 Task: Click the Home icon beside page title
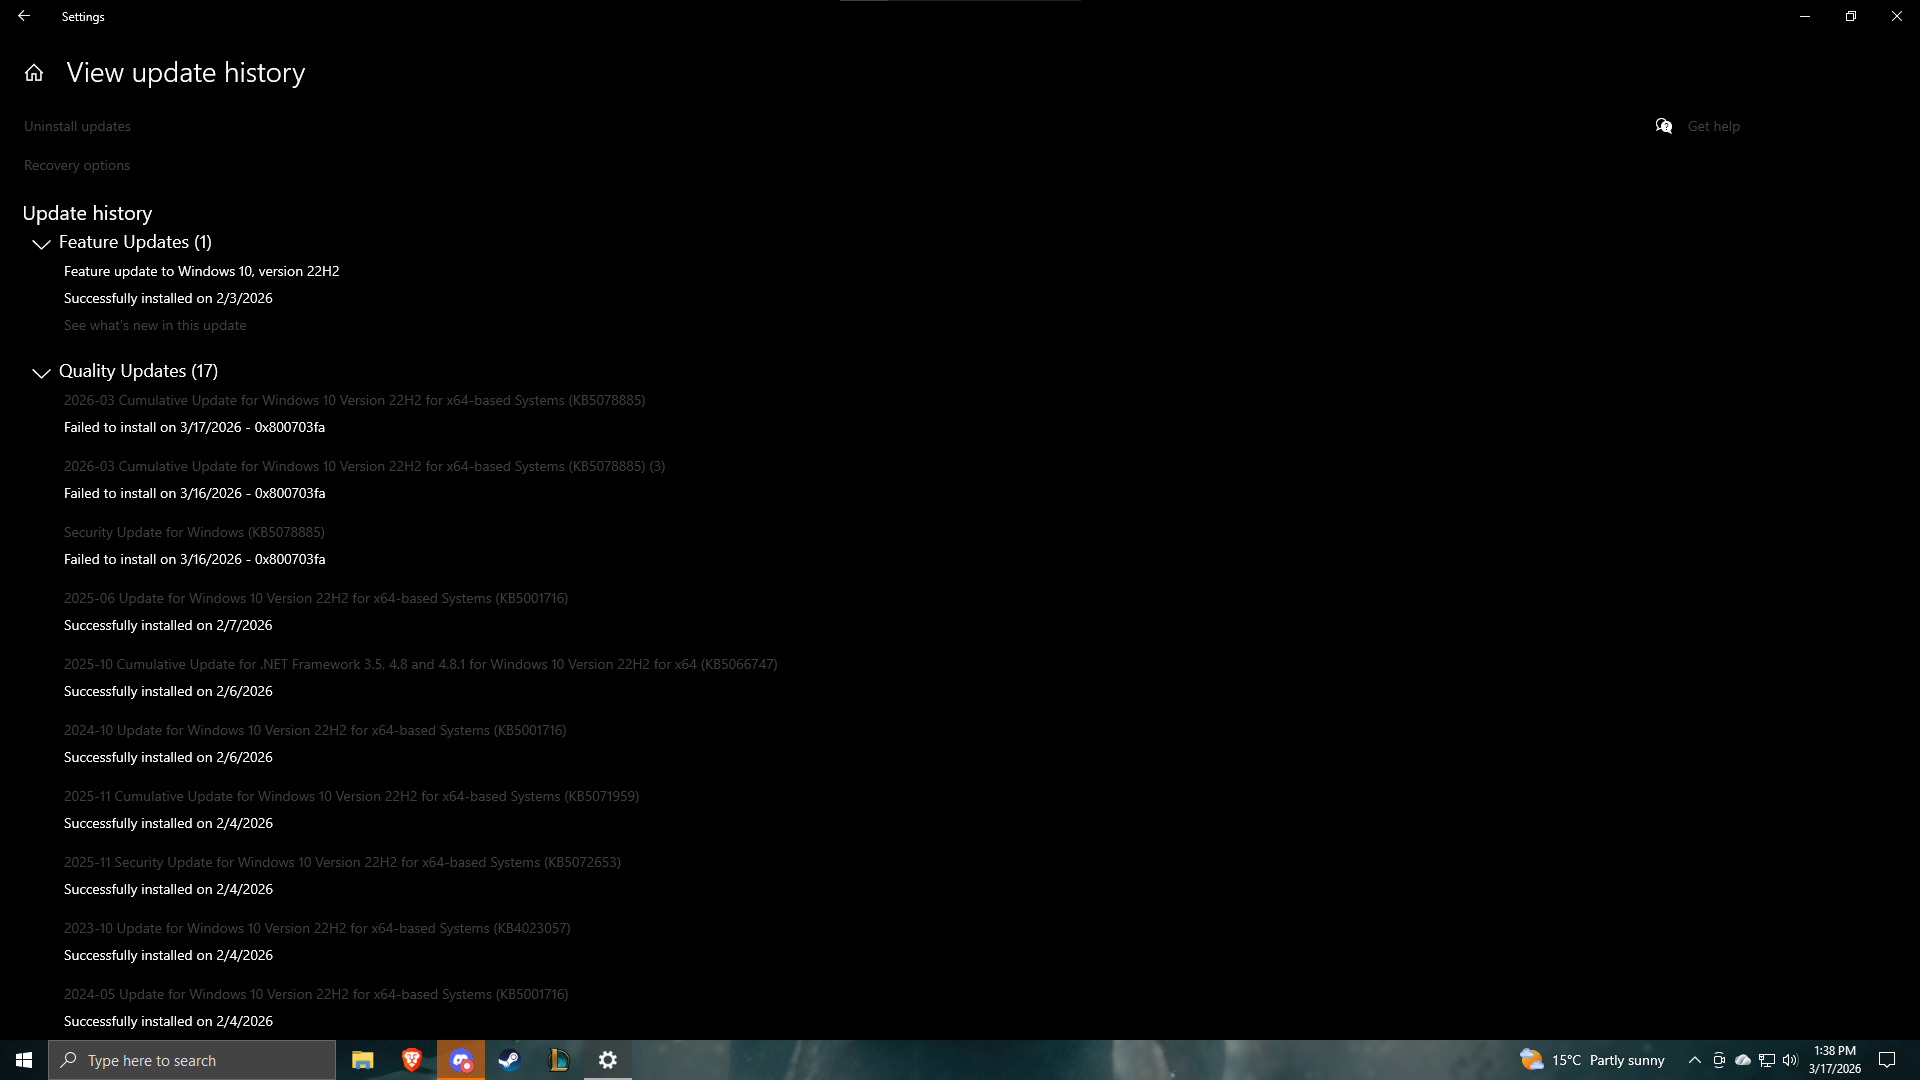[x=34, y=73]
